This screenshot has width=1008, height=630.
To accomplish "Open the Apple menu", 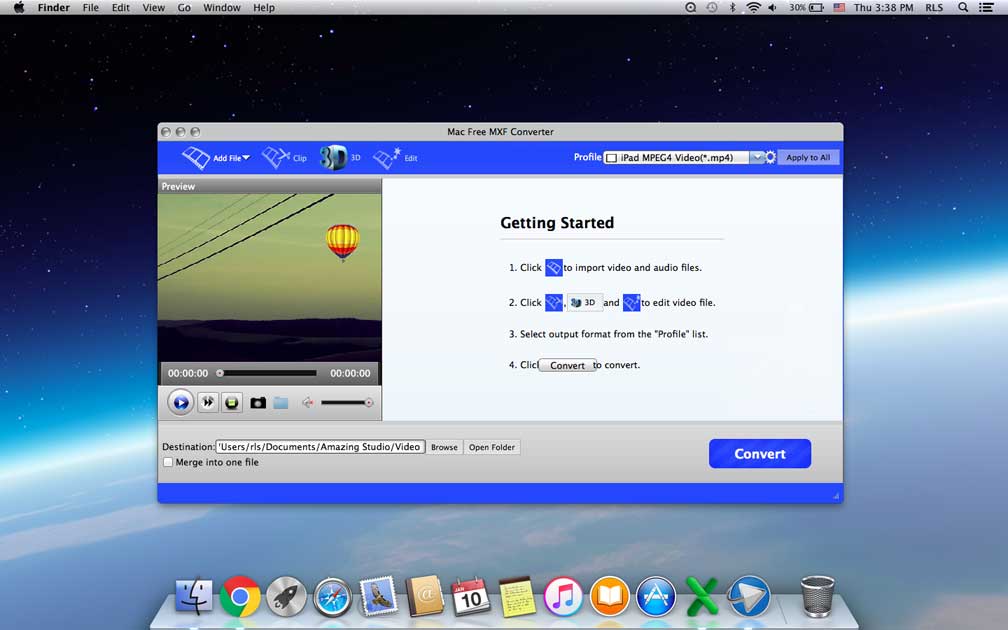I will click(19, 8).
